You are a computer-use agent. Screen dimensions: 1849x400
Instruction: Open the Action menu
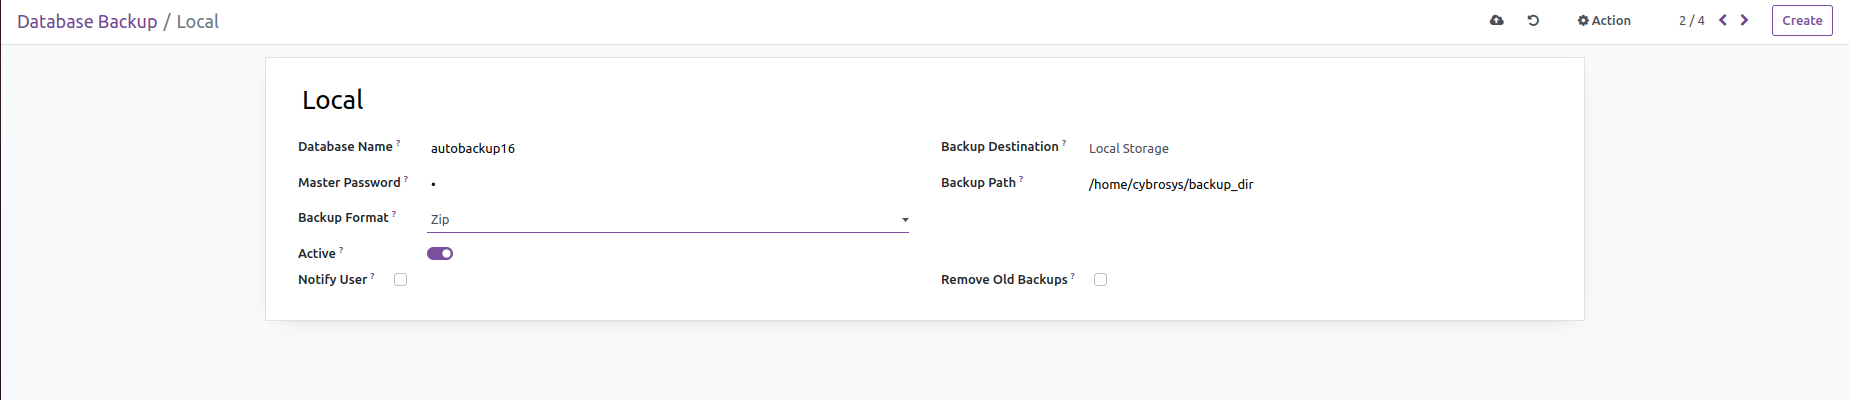(1604, 21)
